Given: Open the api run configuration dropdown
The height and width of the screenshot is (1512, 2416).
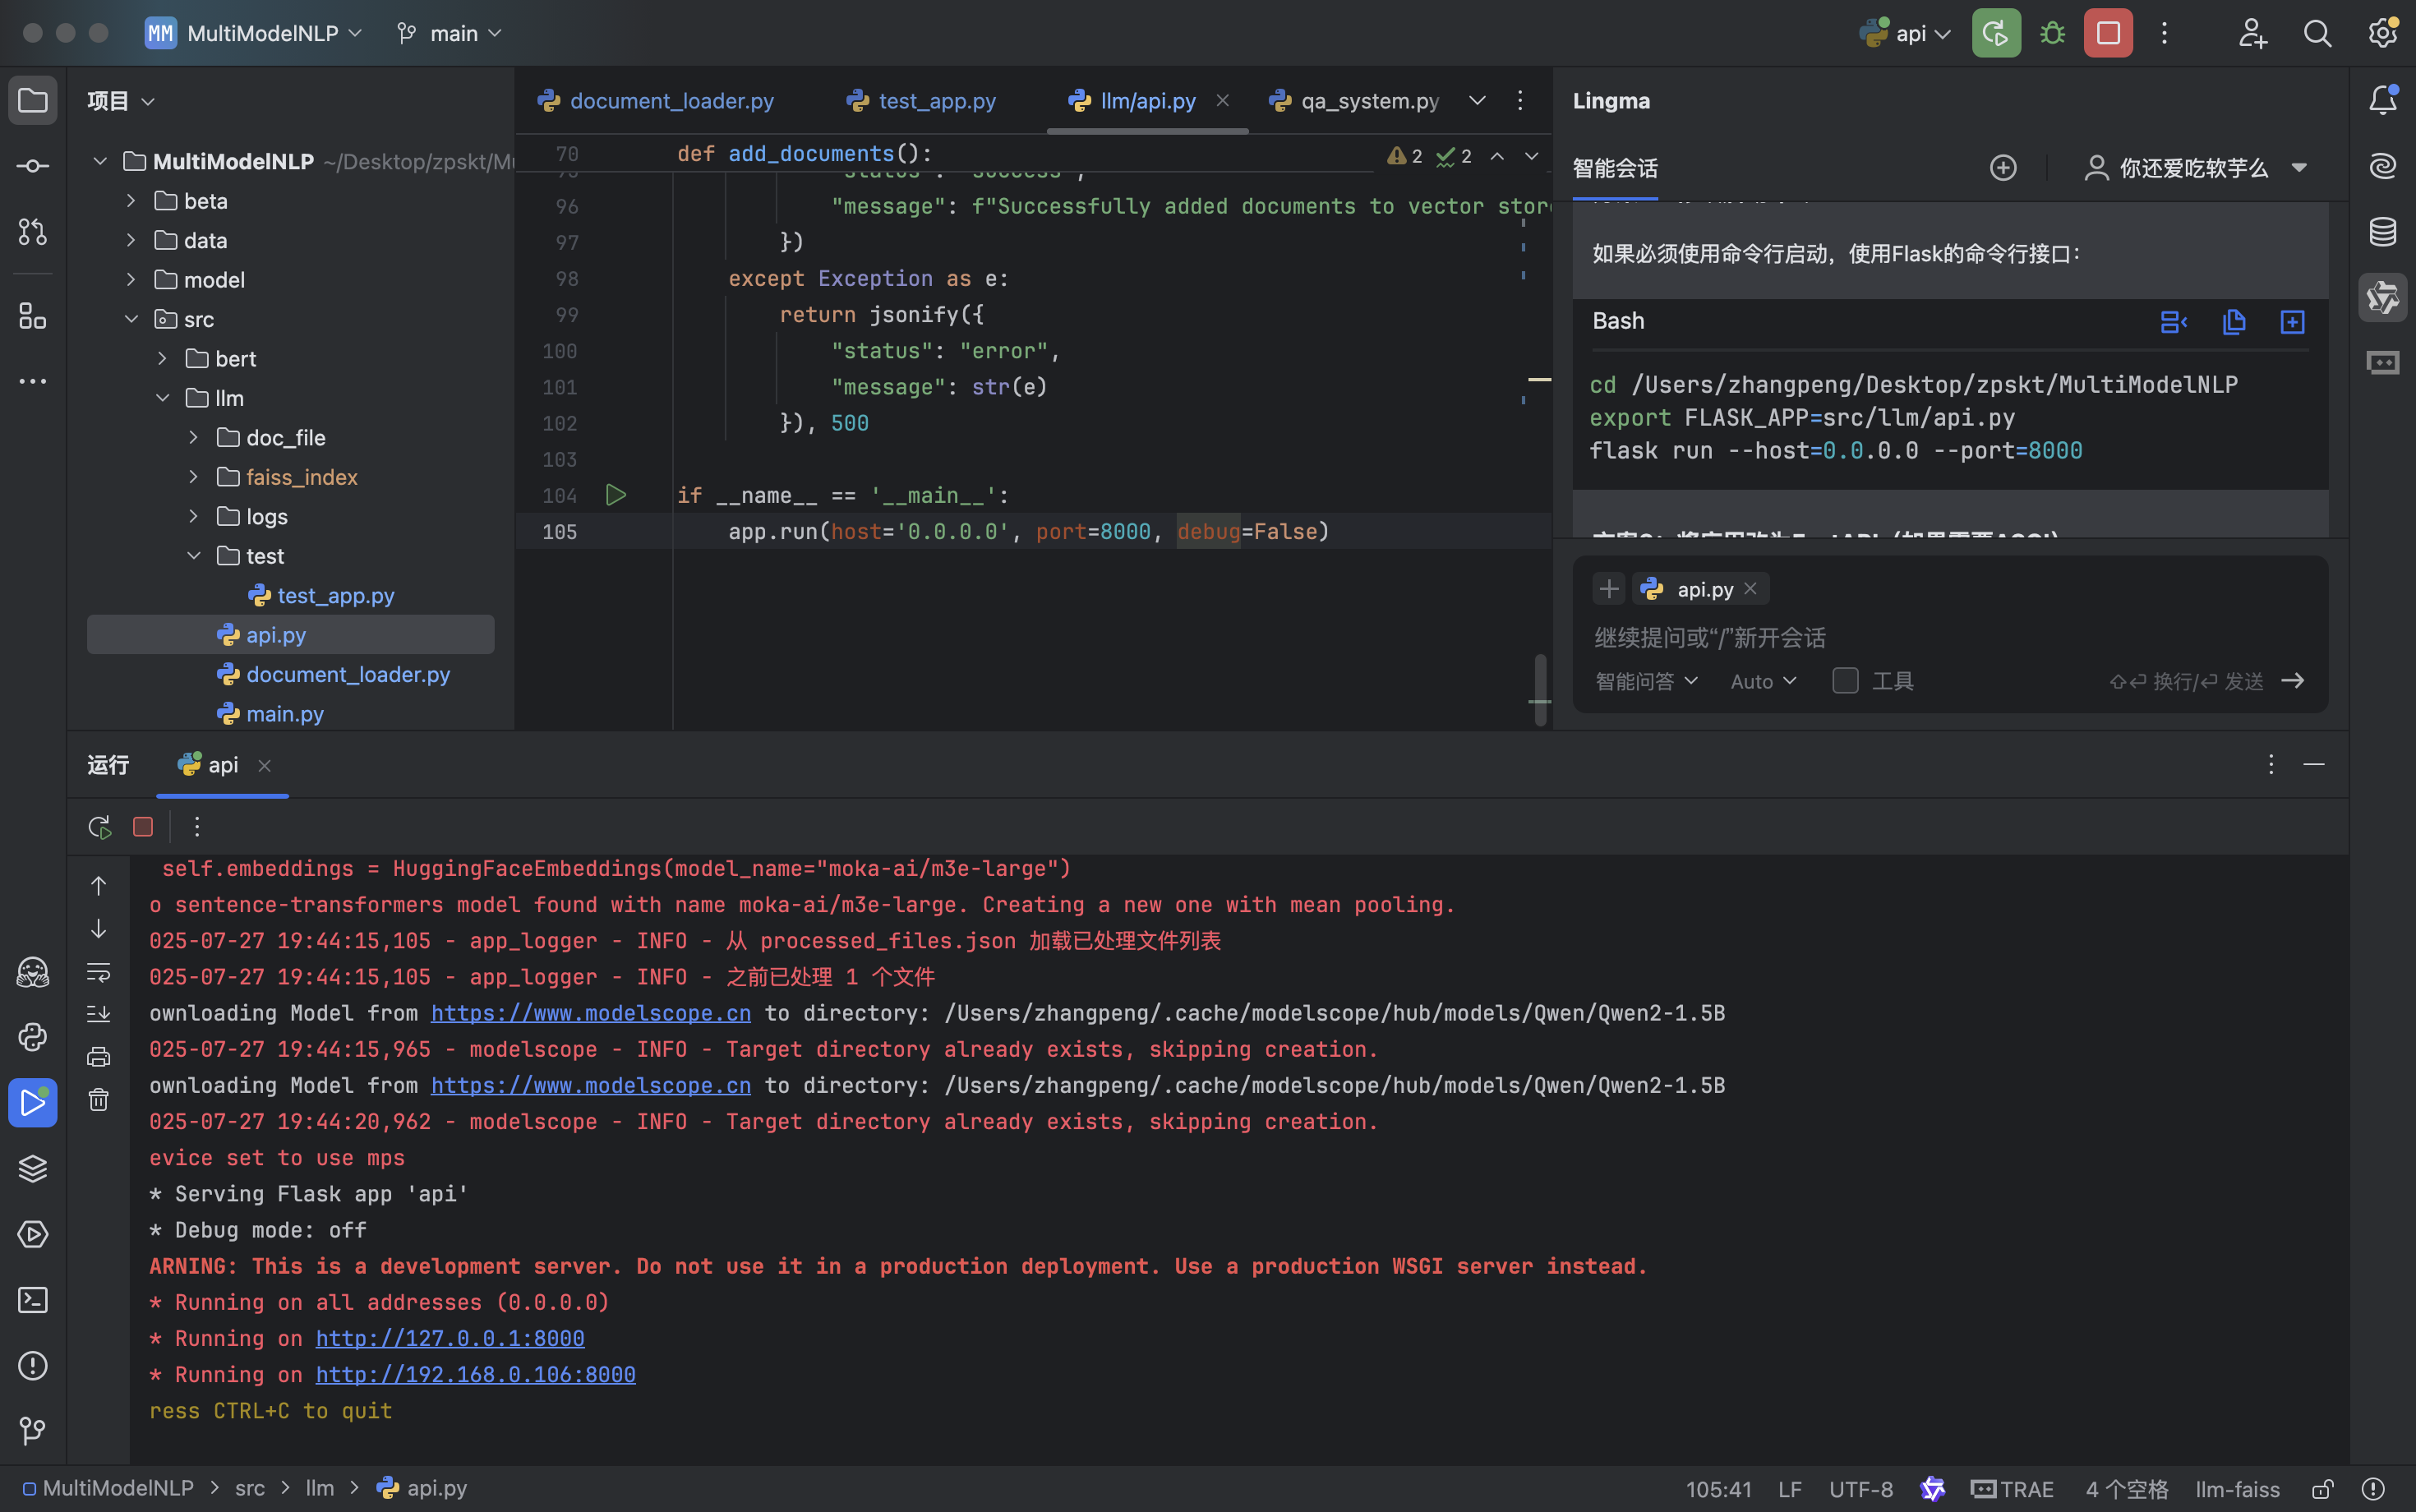Looking at the screenshot, I should [1906, 34].
